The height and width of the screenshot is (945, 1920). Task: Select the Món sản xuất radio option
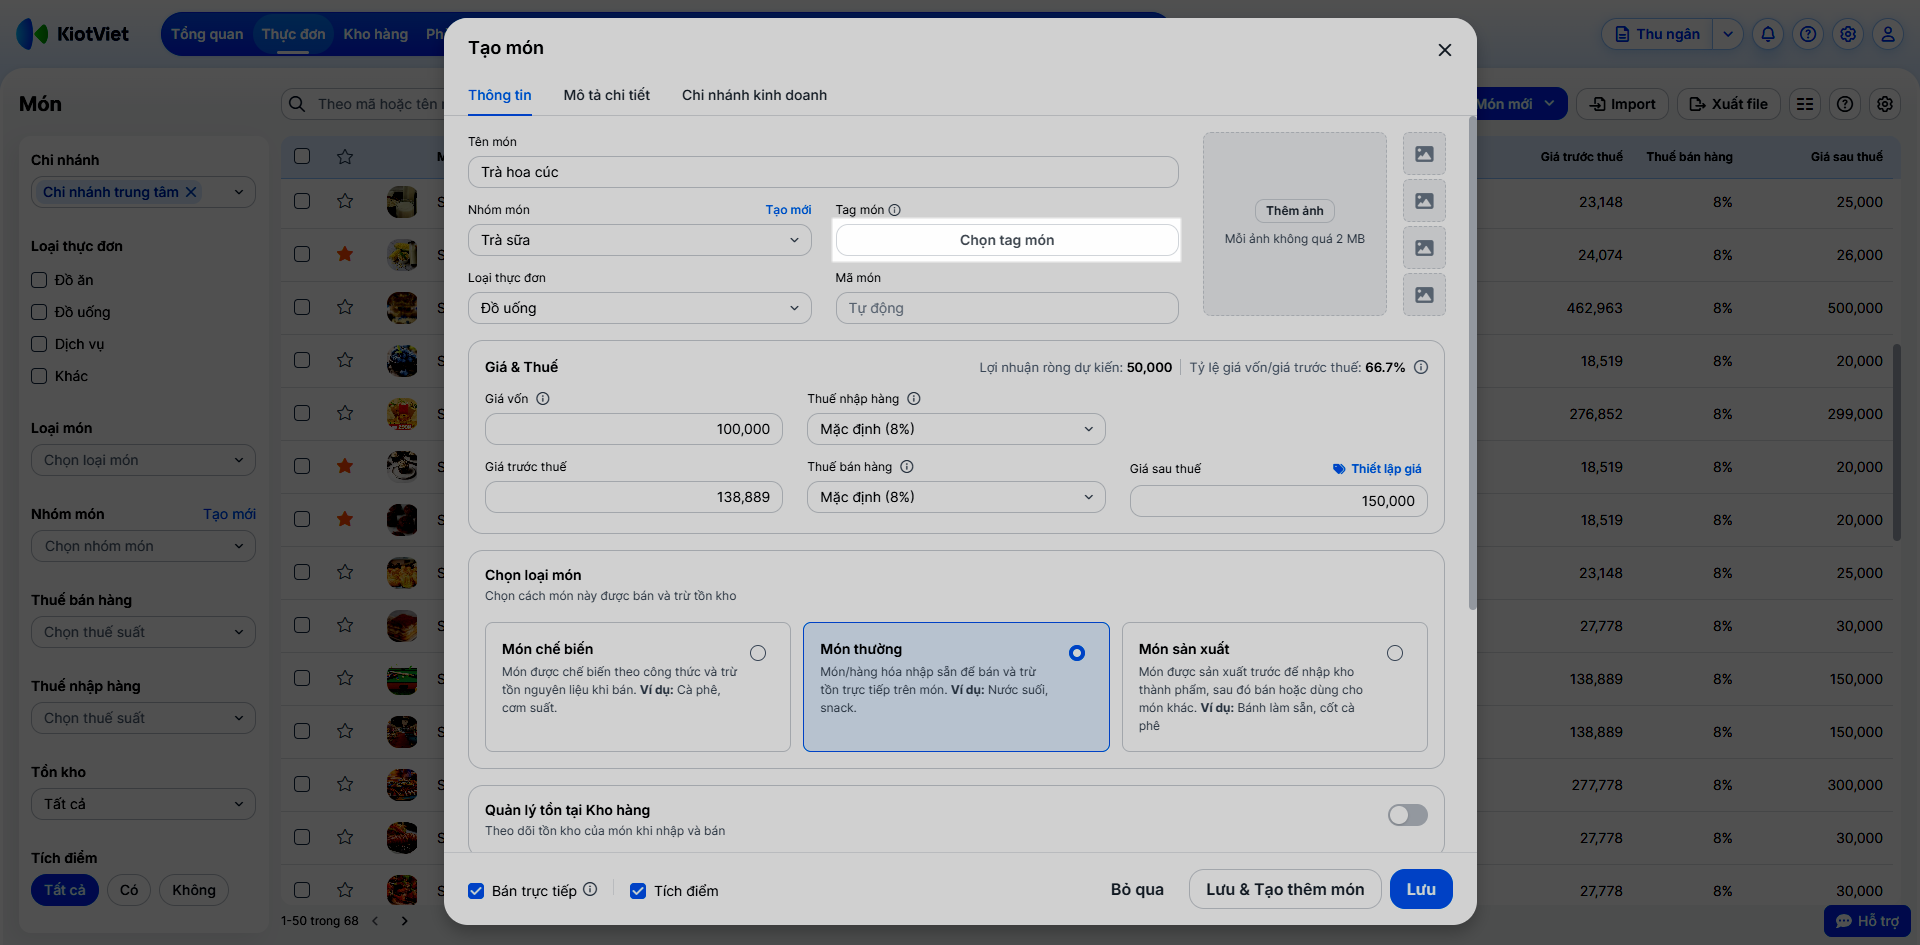[x=1395, y=653]
